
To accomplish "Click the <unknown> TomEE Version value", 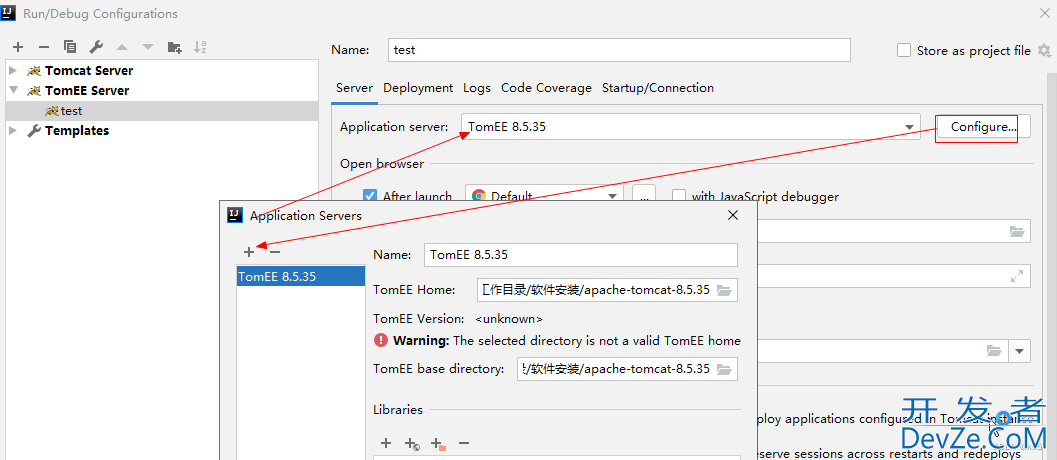I will click(x=509, y=318).
